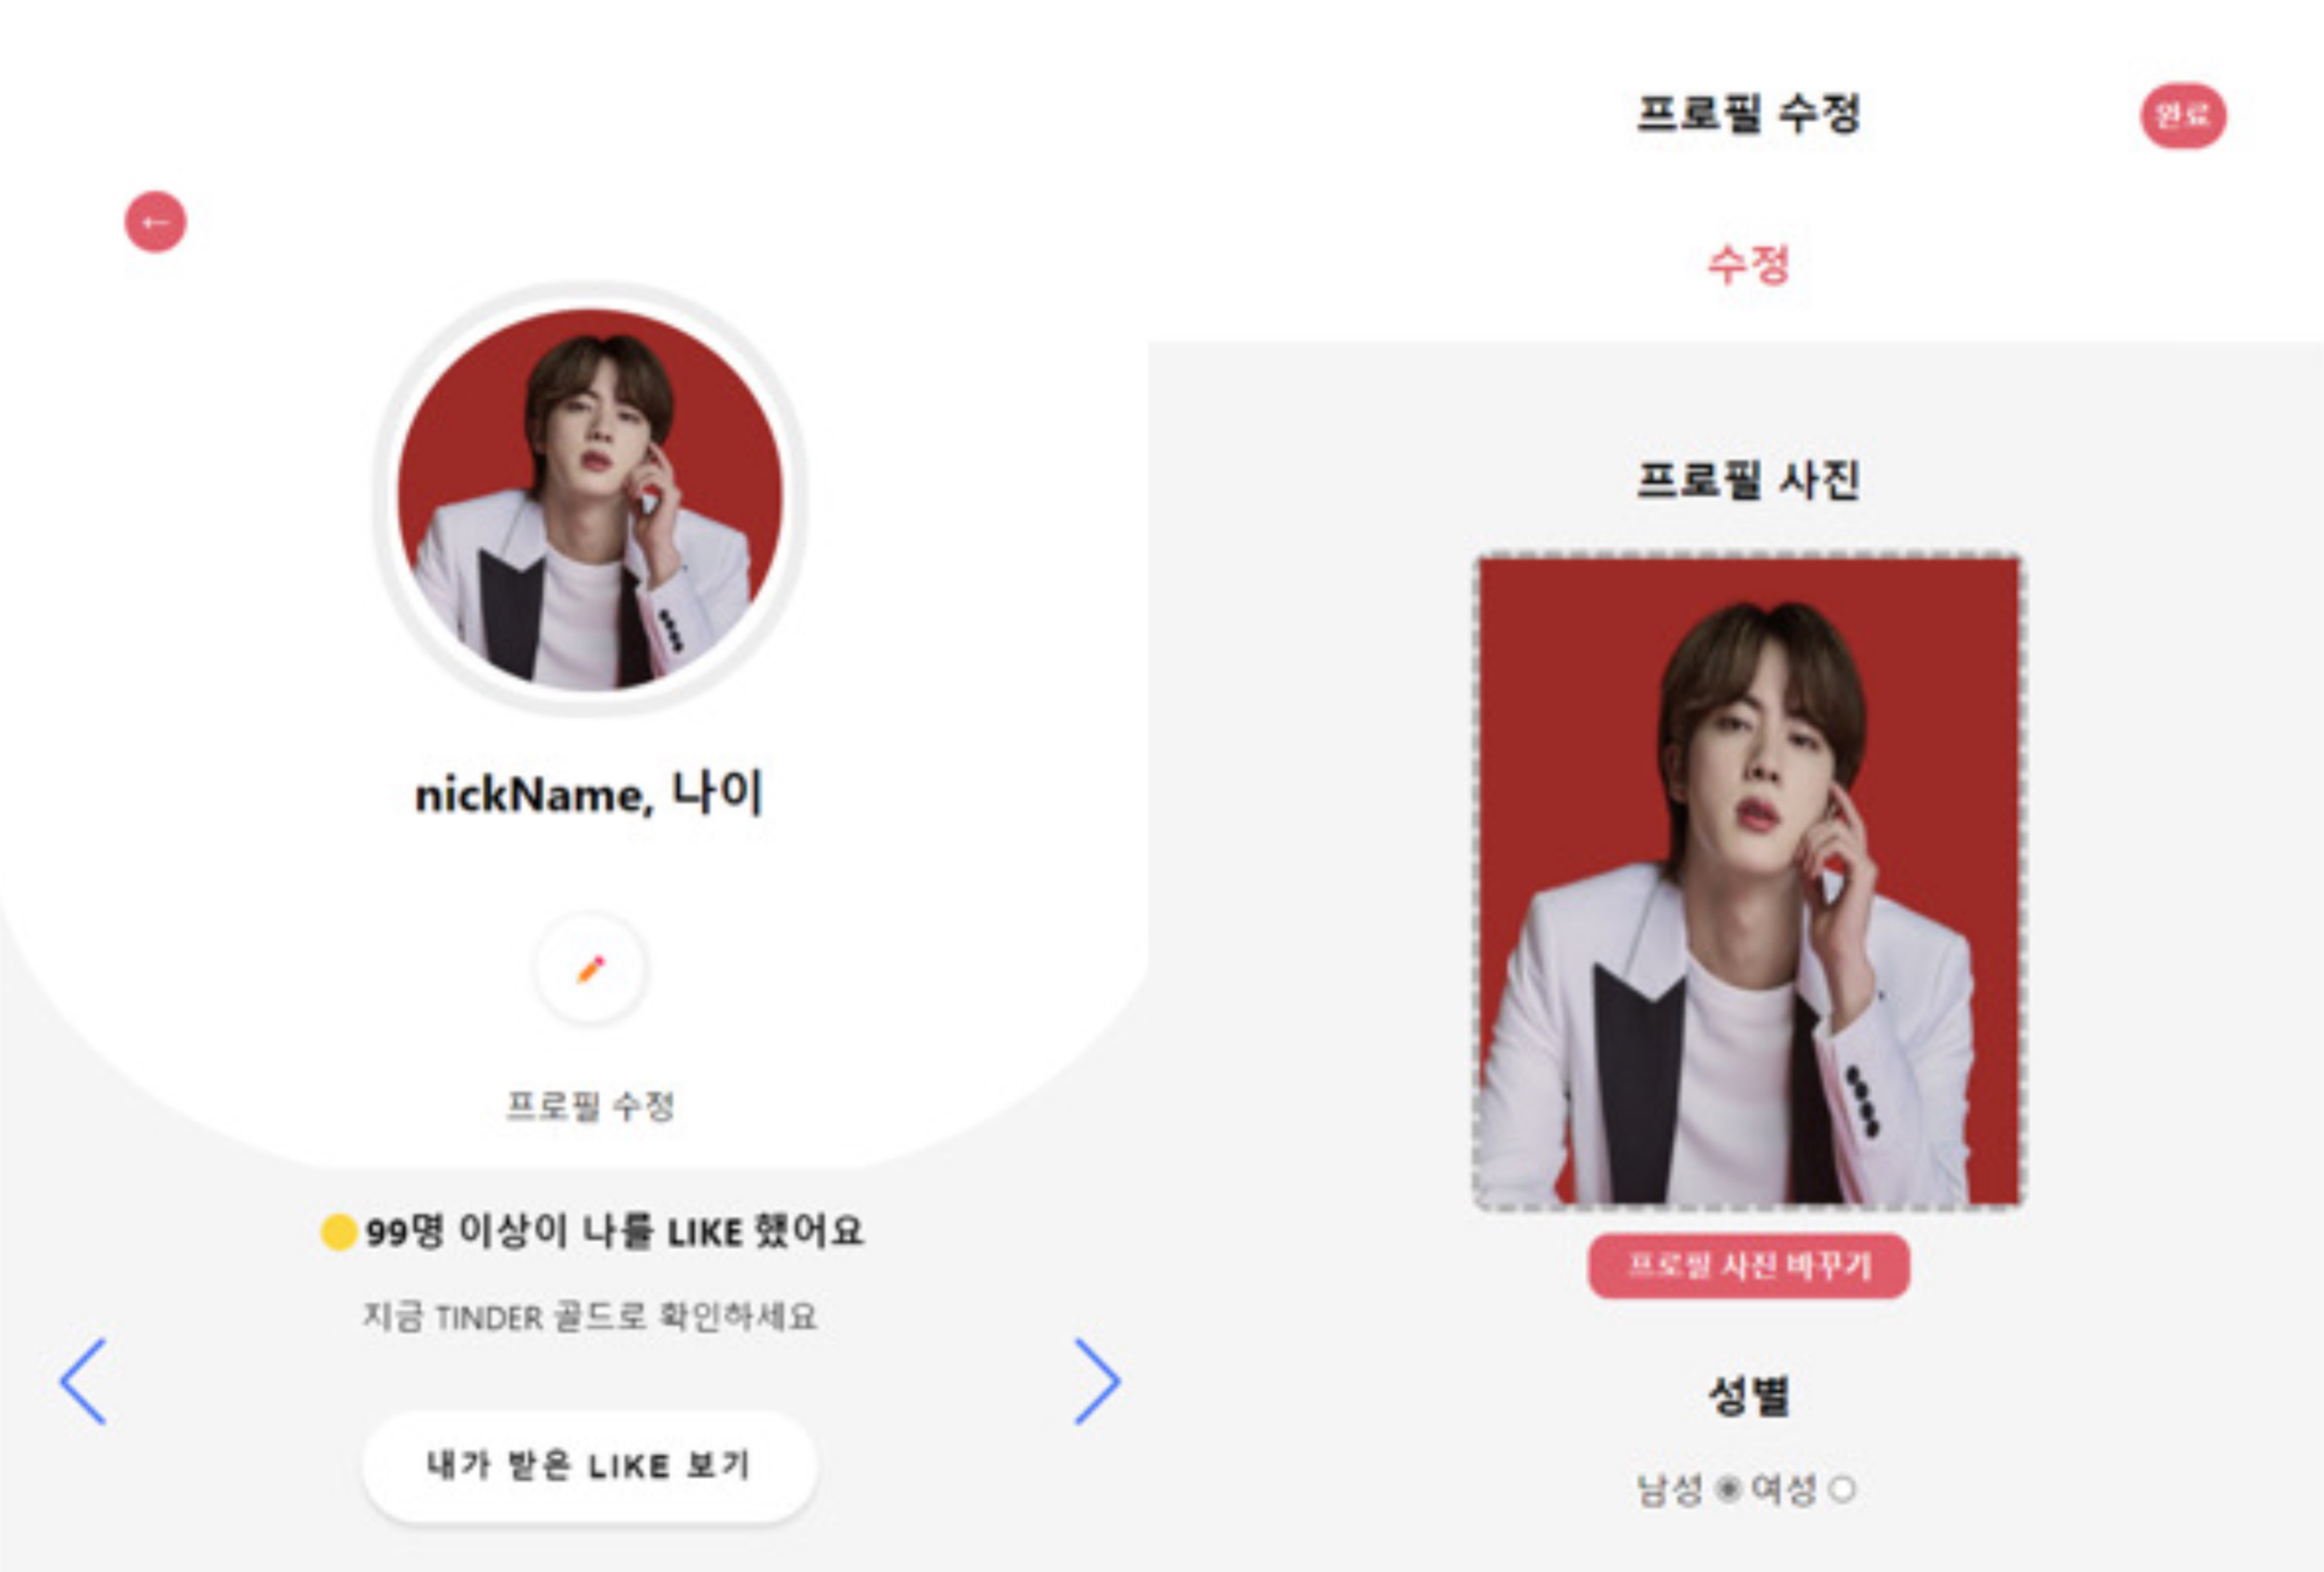The height and width of the screenshot is (1572, 2324).
Task: Select the 남성 radio button
Action: click(1728, 1490)
